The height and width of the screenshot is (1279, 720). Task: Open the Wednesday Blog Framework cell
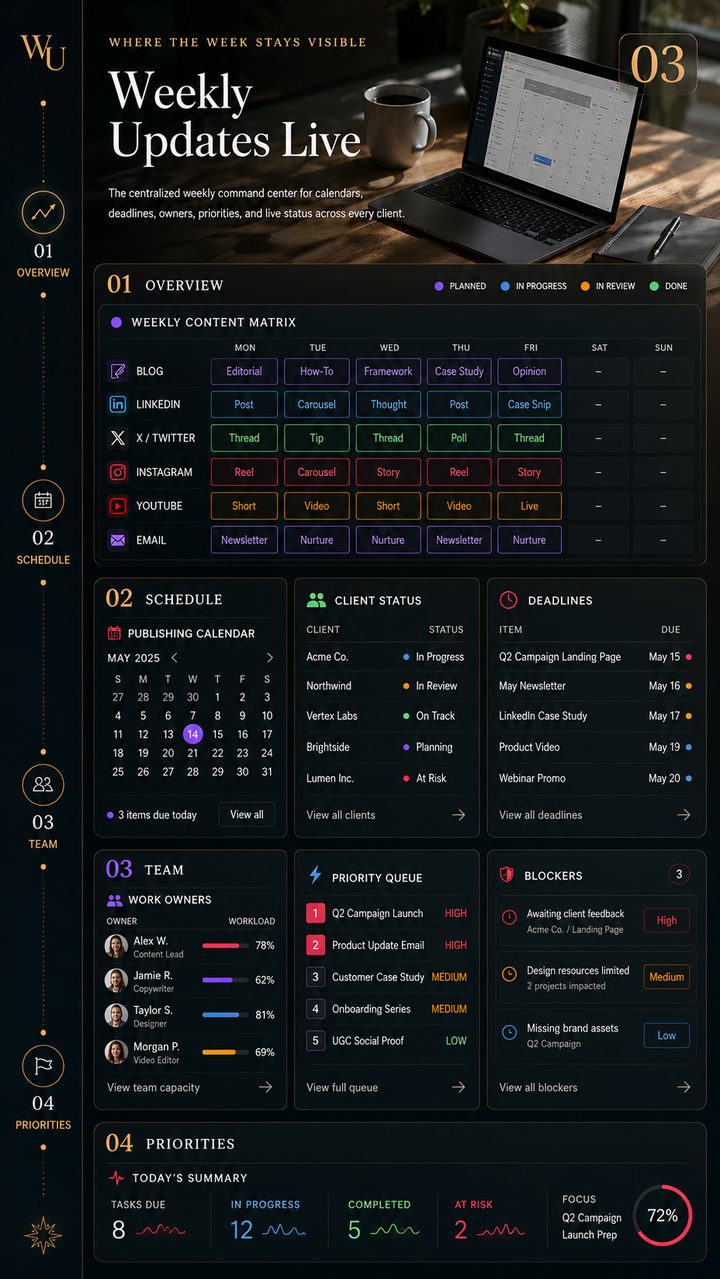tap(388, 371)
